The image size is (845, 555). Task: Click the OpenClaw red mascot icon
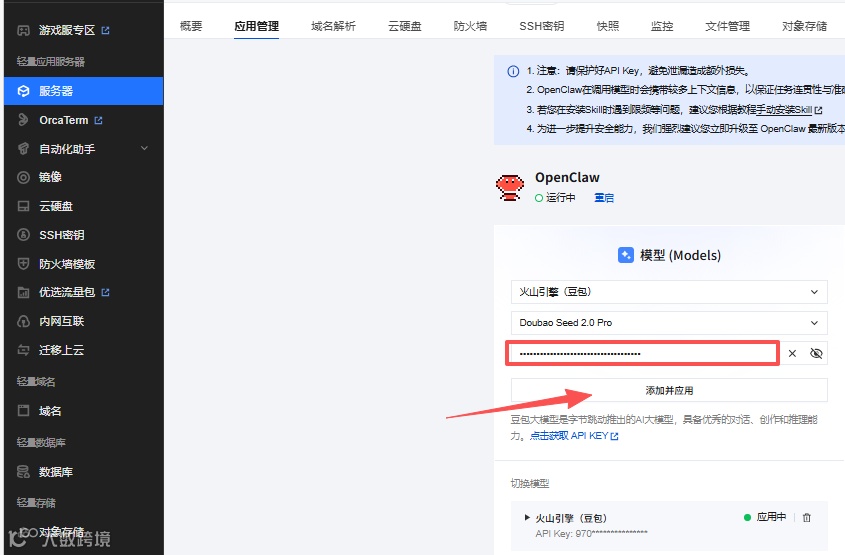click(510, 187)
